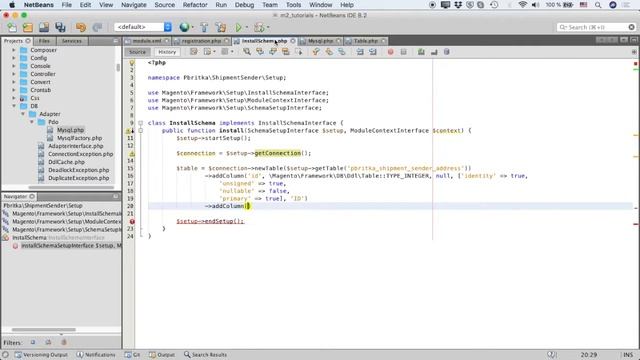640x360 pixels.
Task: Open the Debug Project dropdown arrow
Action: click(x=268, y=28)
